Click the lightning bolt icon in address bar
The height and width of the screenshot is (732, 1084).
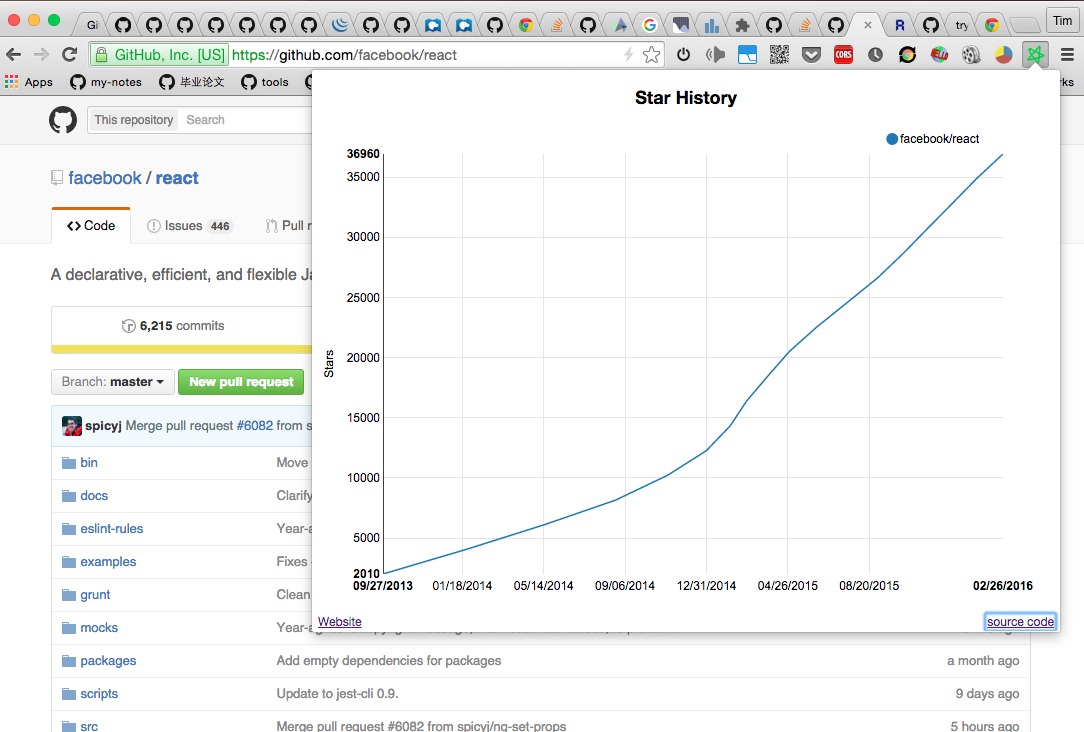[628, 55]
